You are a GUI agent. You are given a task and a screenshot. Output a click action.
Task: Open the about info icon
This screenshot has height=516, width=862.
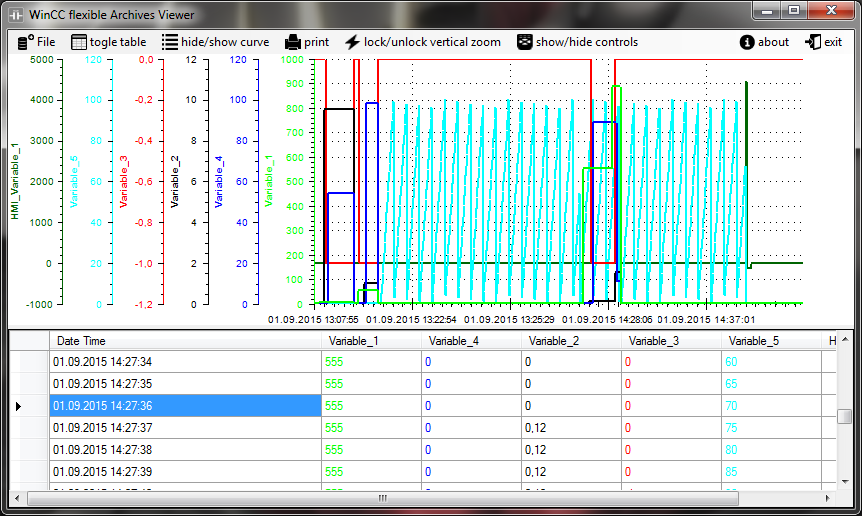pyautogui.click(x=746, y=42)
